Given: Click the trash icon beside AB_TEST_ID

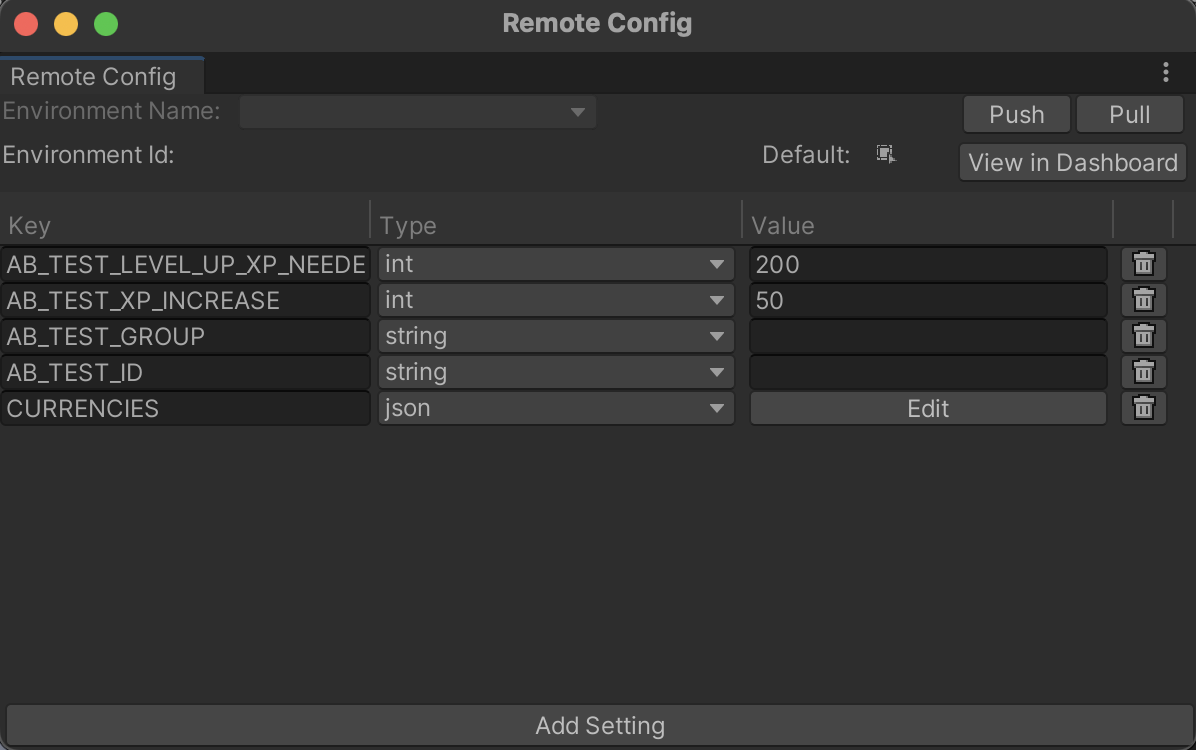Looking at the screenshot, I should click(1143, 372).
